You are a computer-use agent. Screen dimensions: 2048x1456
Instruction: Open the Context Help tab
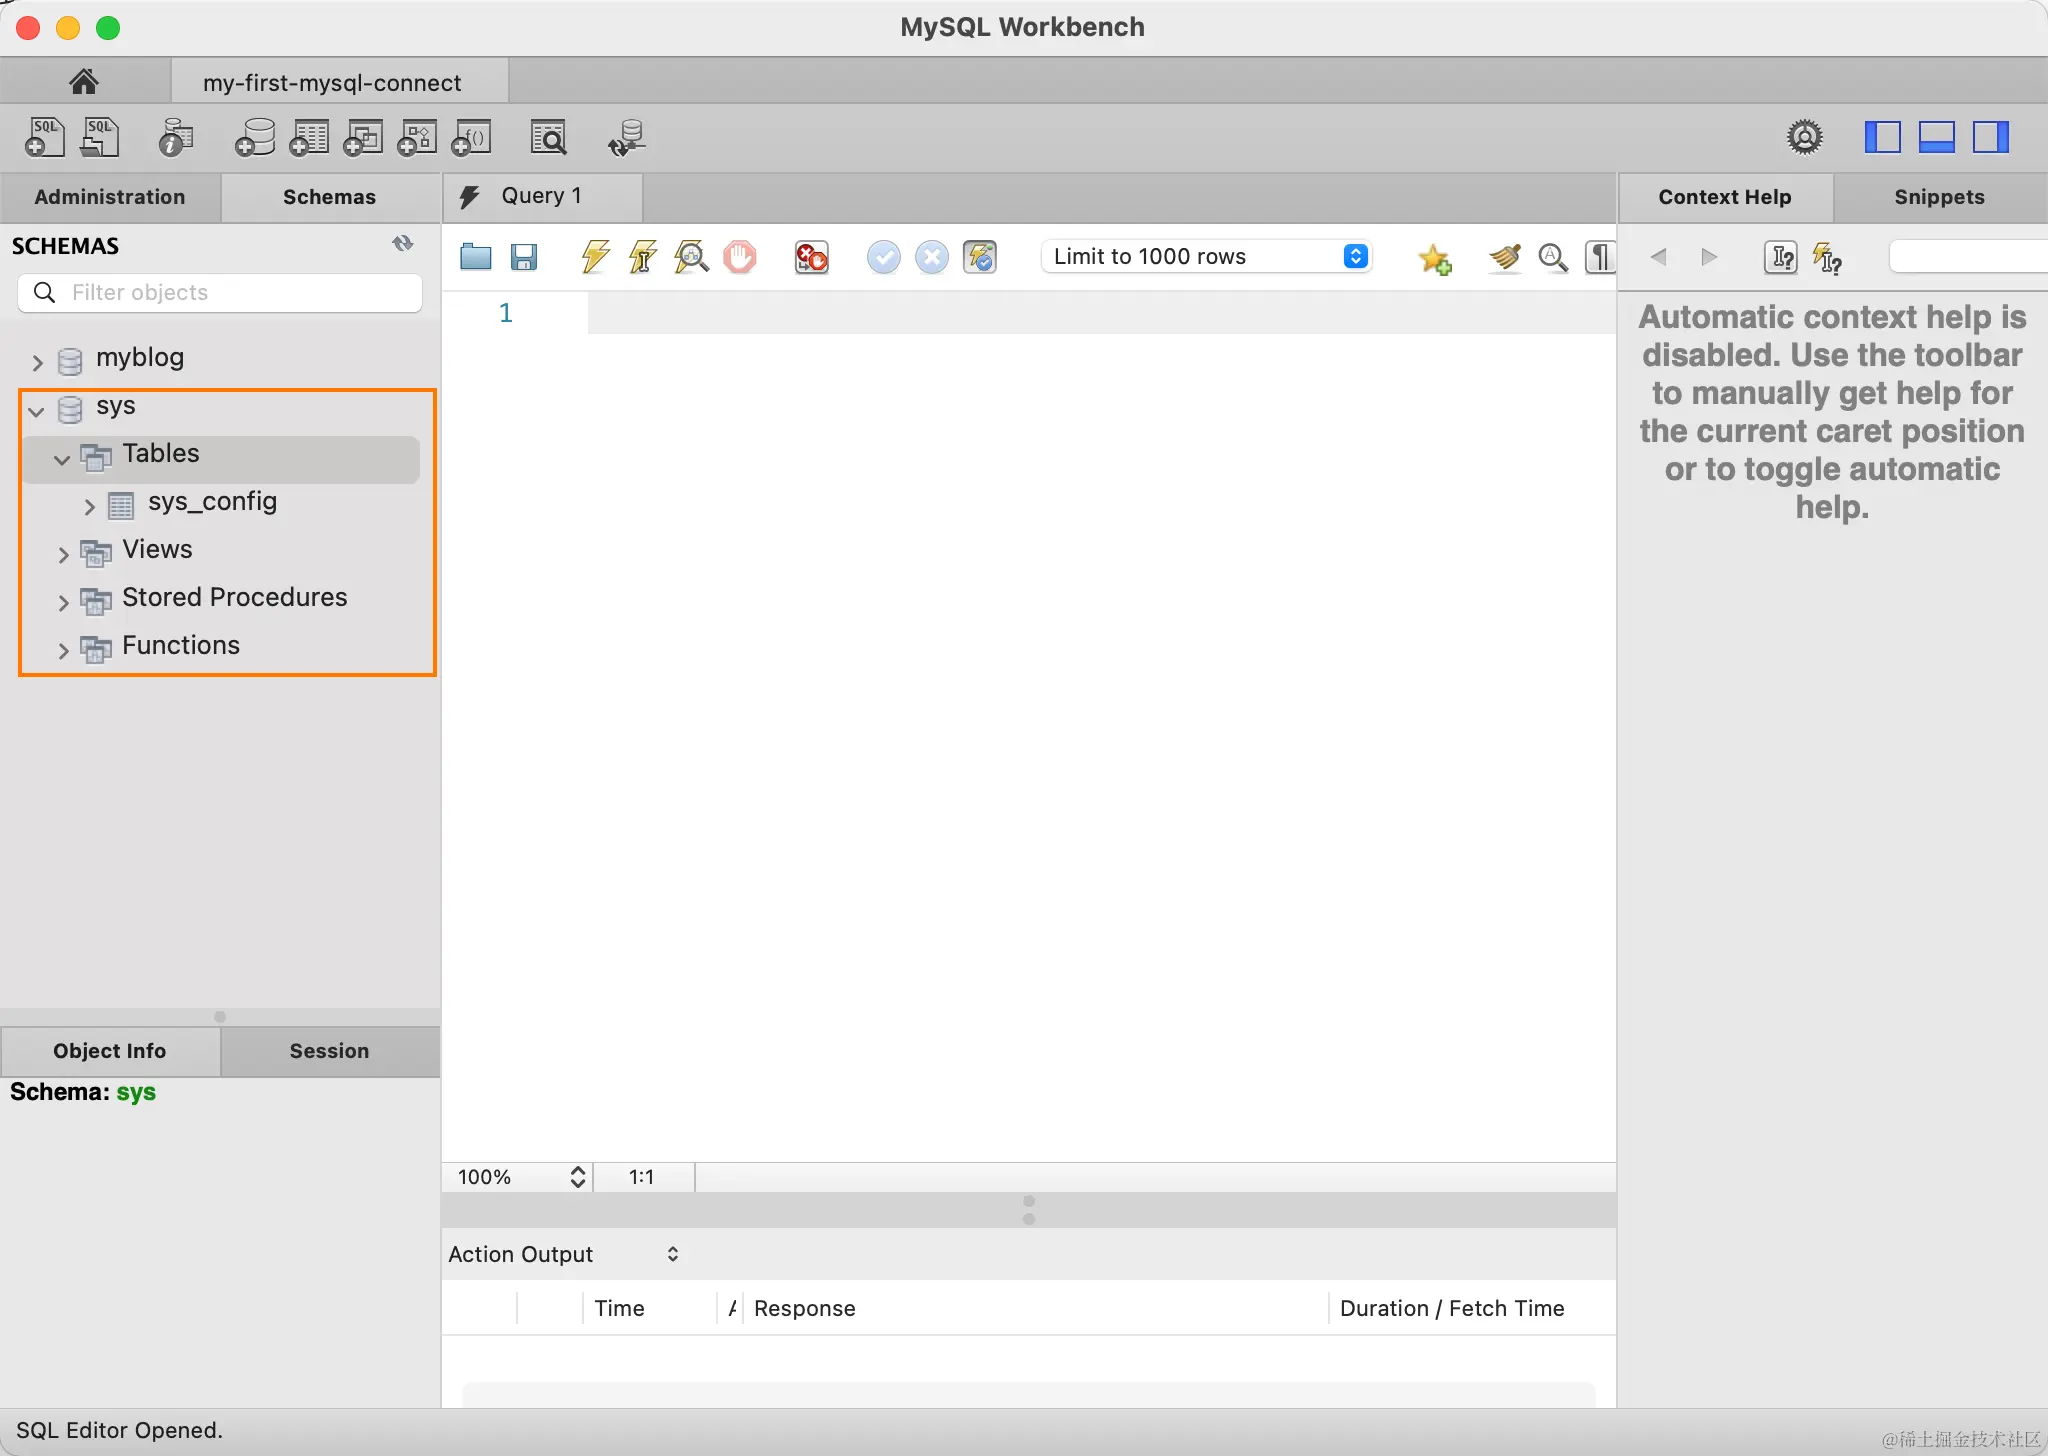coord(1725,197)
